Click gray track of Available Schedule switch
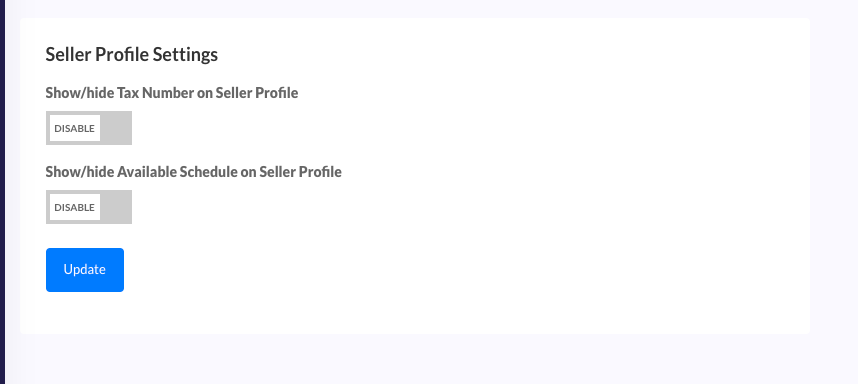The height and width of the screenshot is (384, 858). (115, 207)
